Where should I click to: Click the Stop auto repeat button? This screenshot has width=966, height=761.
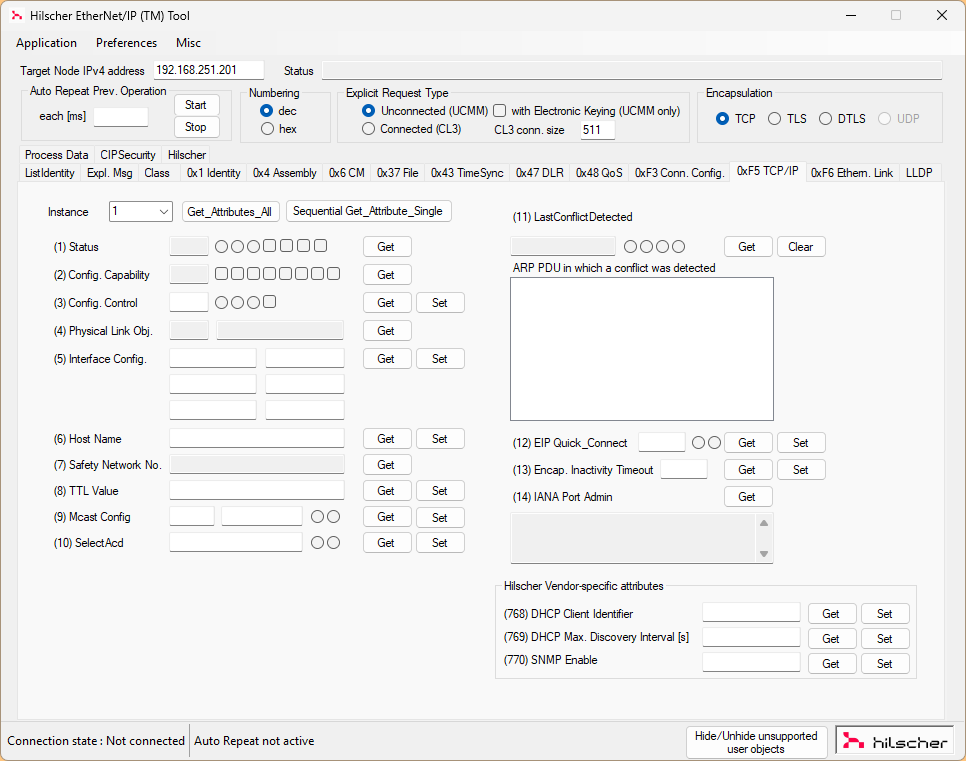(196, 127)
